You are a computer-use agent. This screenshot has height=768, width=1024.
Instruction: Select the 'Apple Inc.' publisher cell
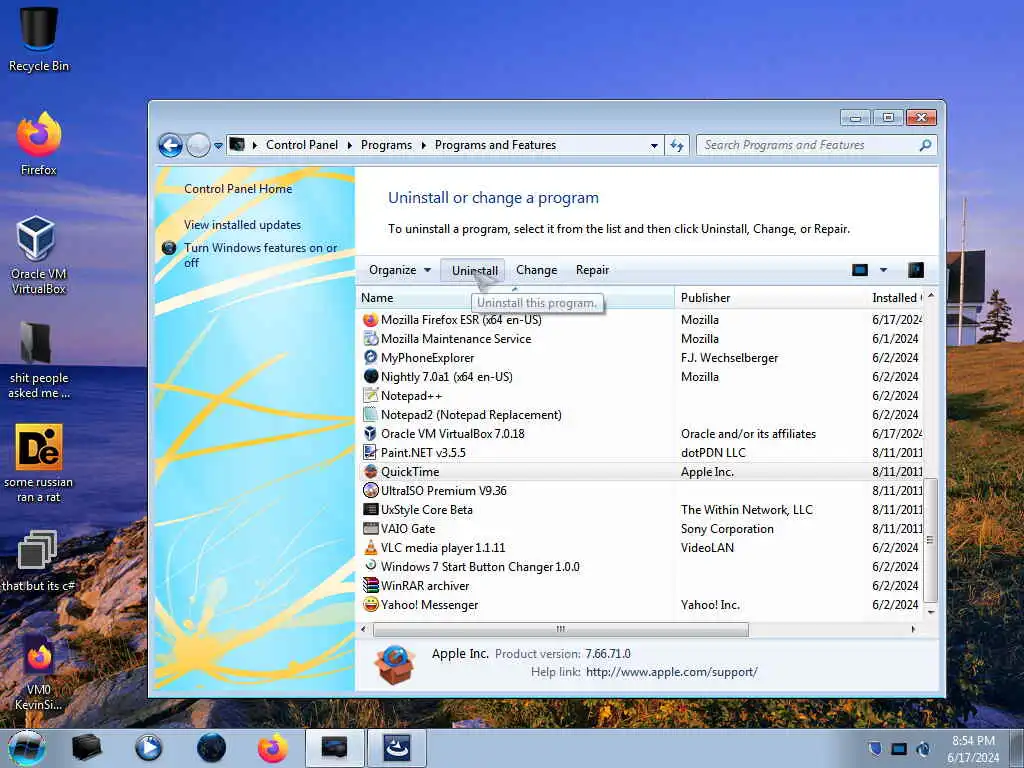(x=707, y=472)
